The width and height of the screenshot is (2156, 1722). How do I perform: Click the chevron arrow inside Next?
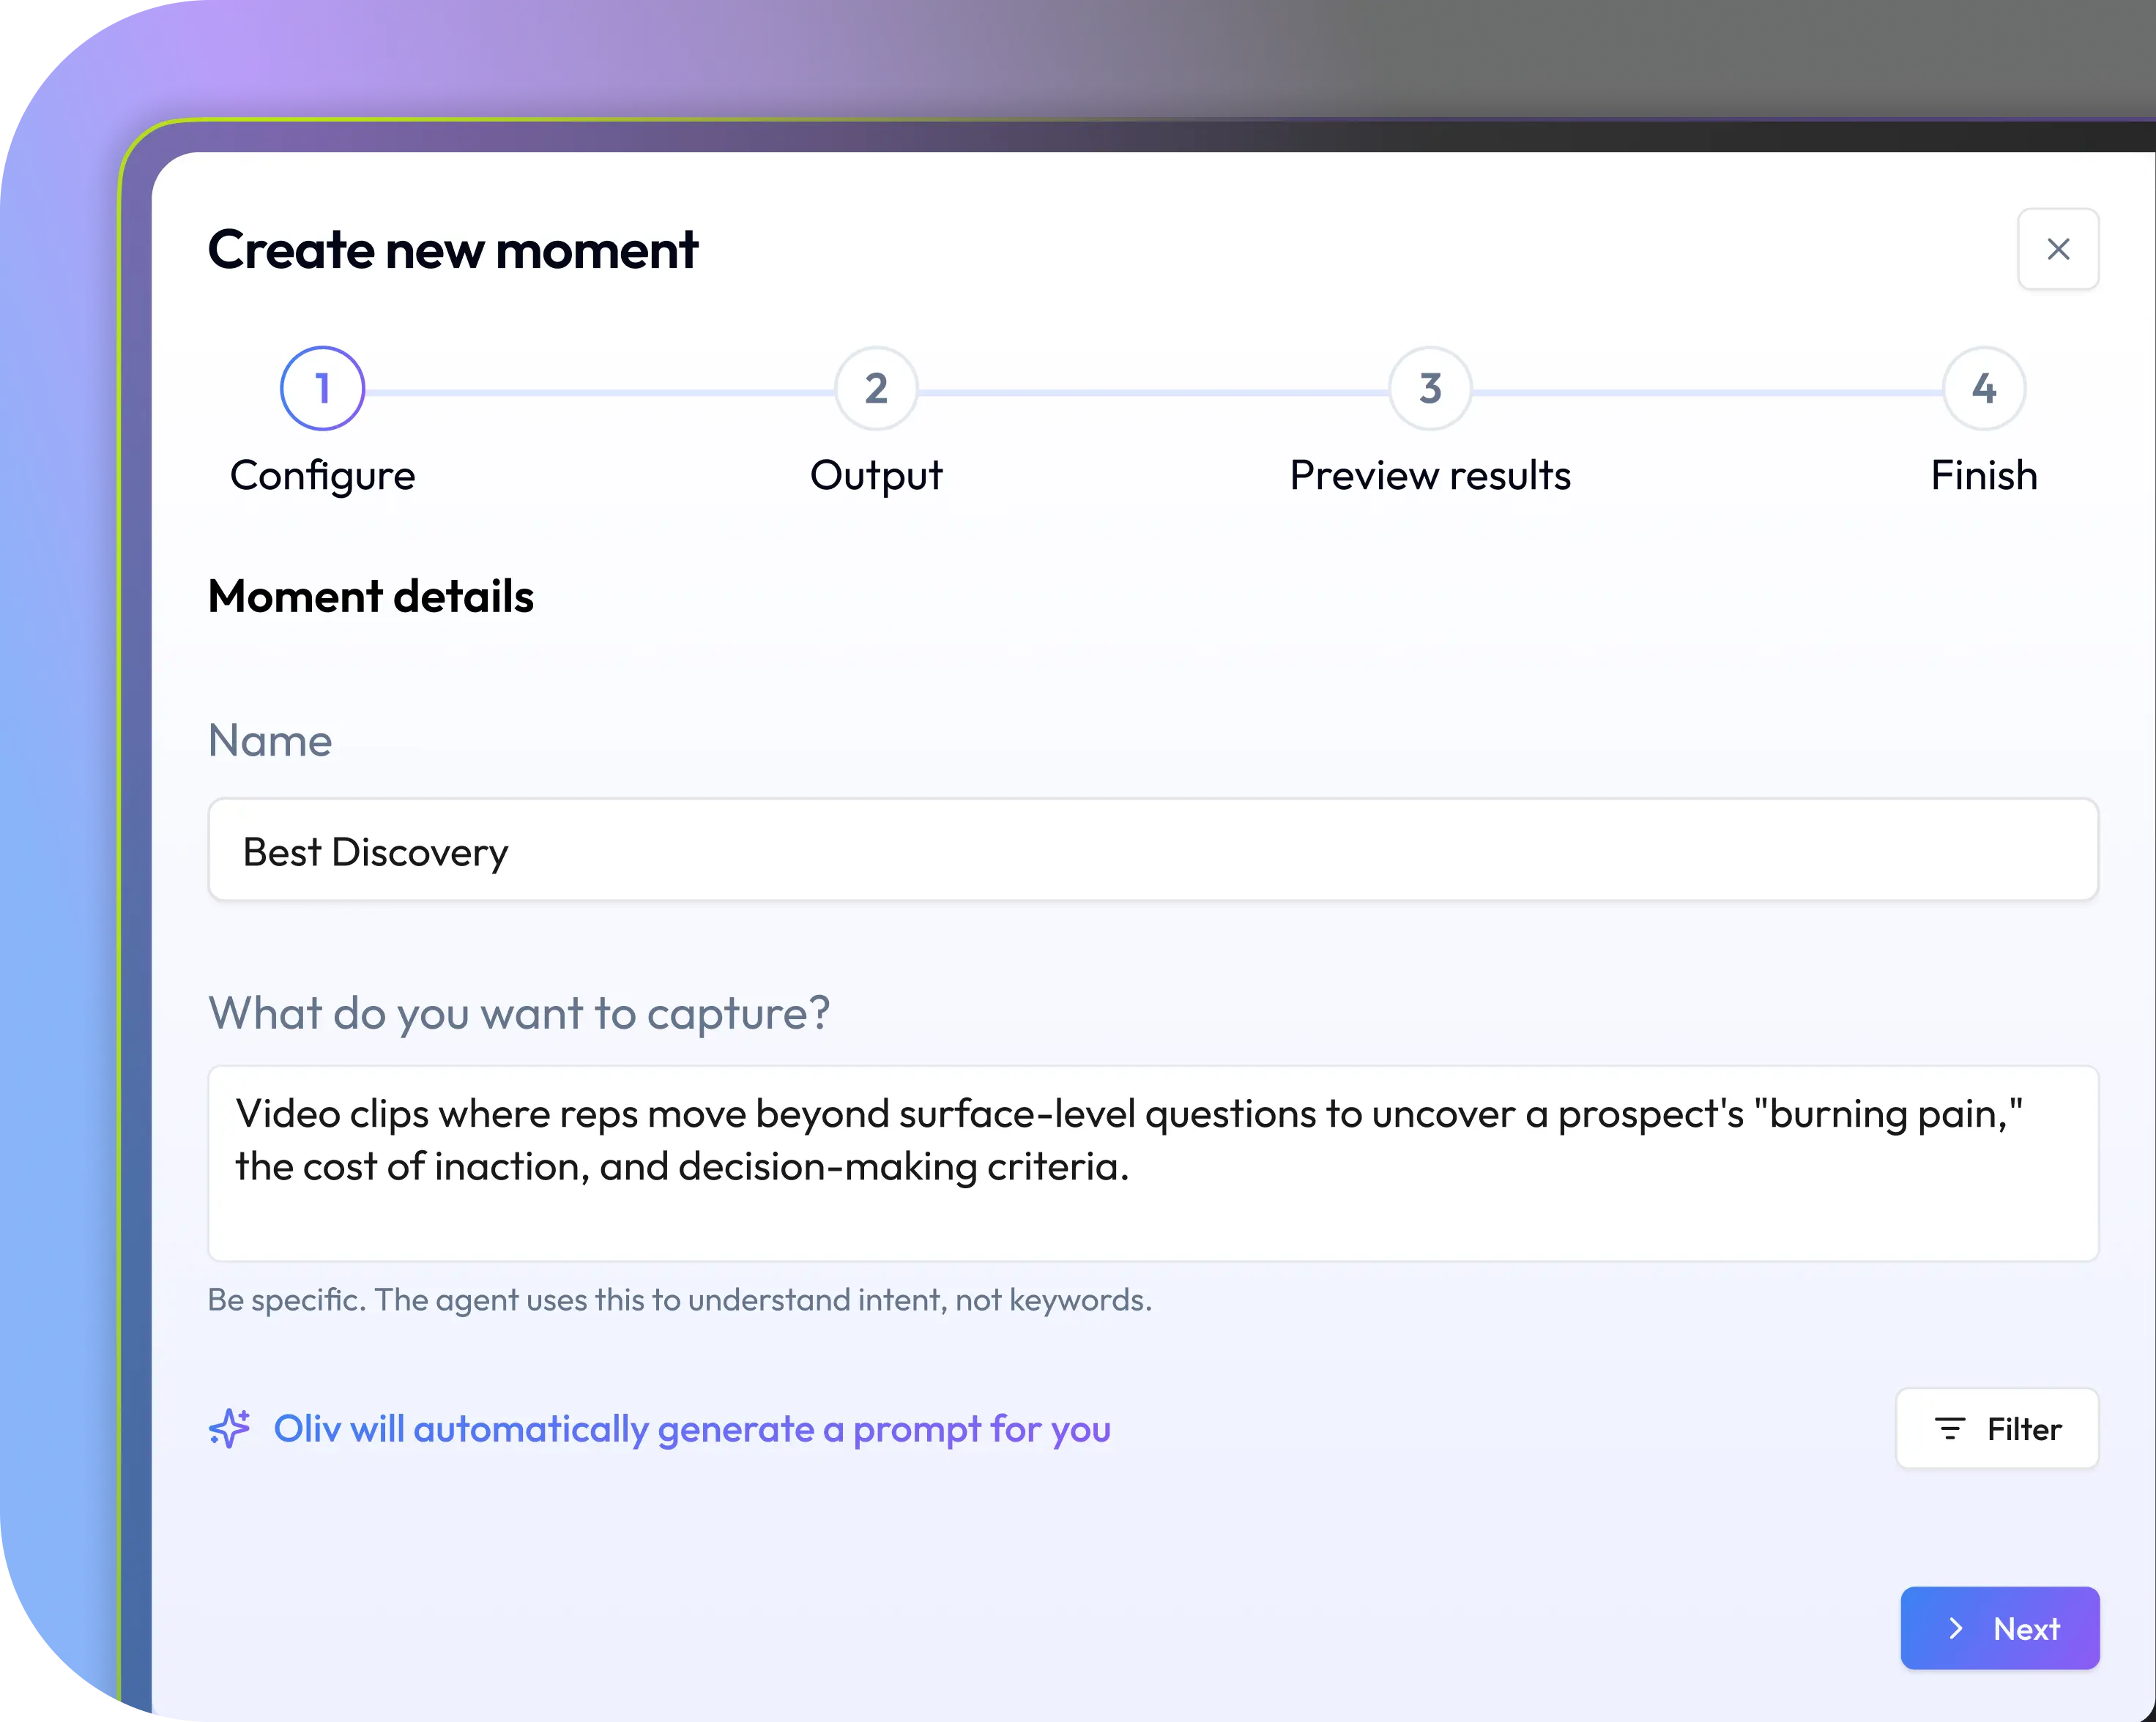1956,1628
